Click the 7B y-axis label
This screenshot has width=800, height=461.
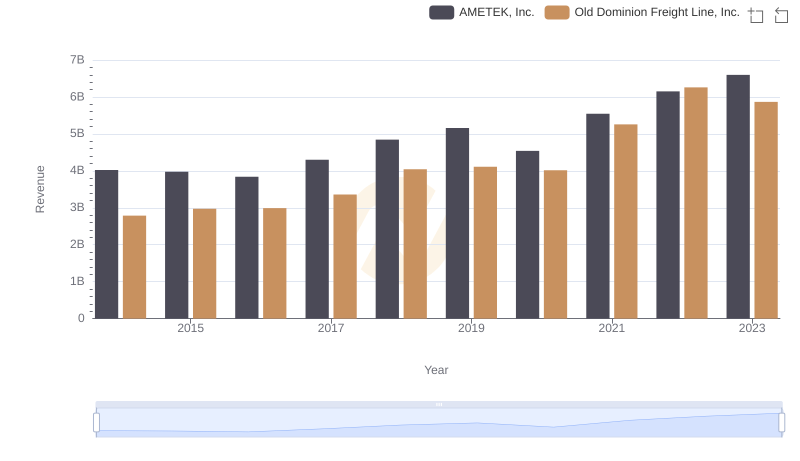click(77, 60)
